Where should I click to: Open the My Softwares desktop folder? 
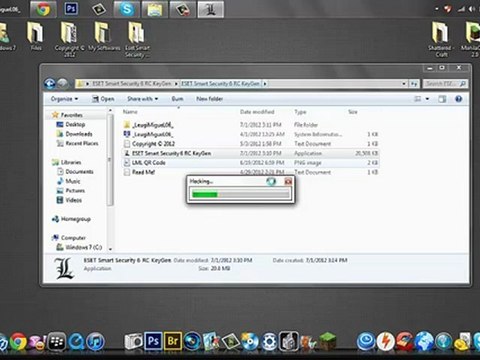pos(104,37)
